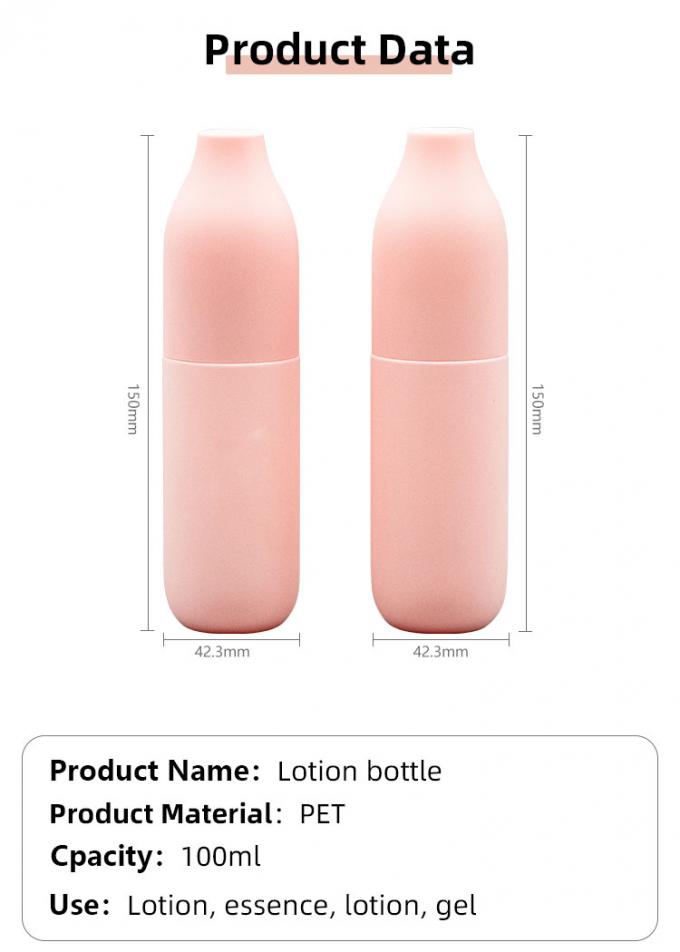
Task: Select the "100ml" capacity value
Action: (x=221, y=857)
